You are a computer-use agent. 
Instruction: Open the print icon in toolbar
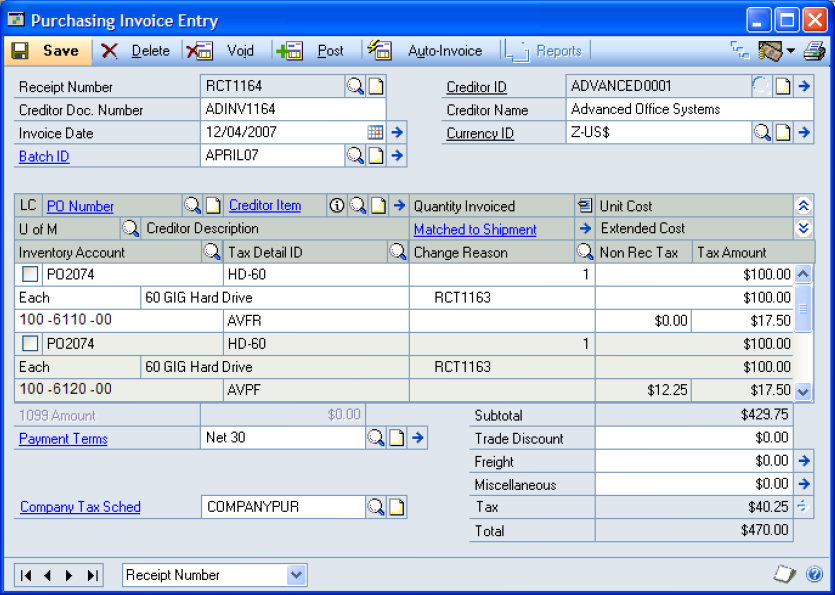pos(815,51)
